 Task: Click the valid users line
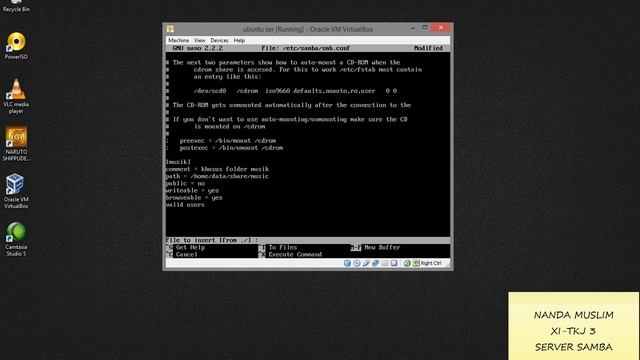click(185, 204)
